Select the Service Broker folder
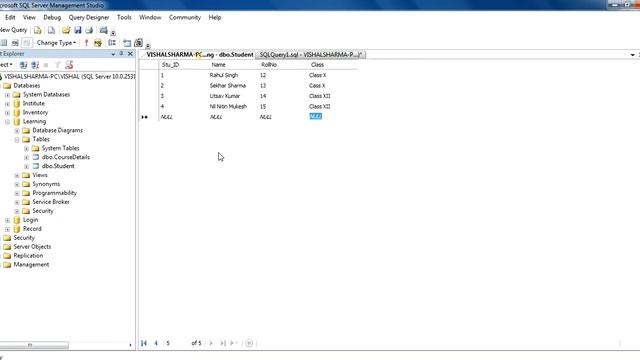The height and width of the screenshot is (360, 640). [x=51, y=202]
